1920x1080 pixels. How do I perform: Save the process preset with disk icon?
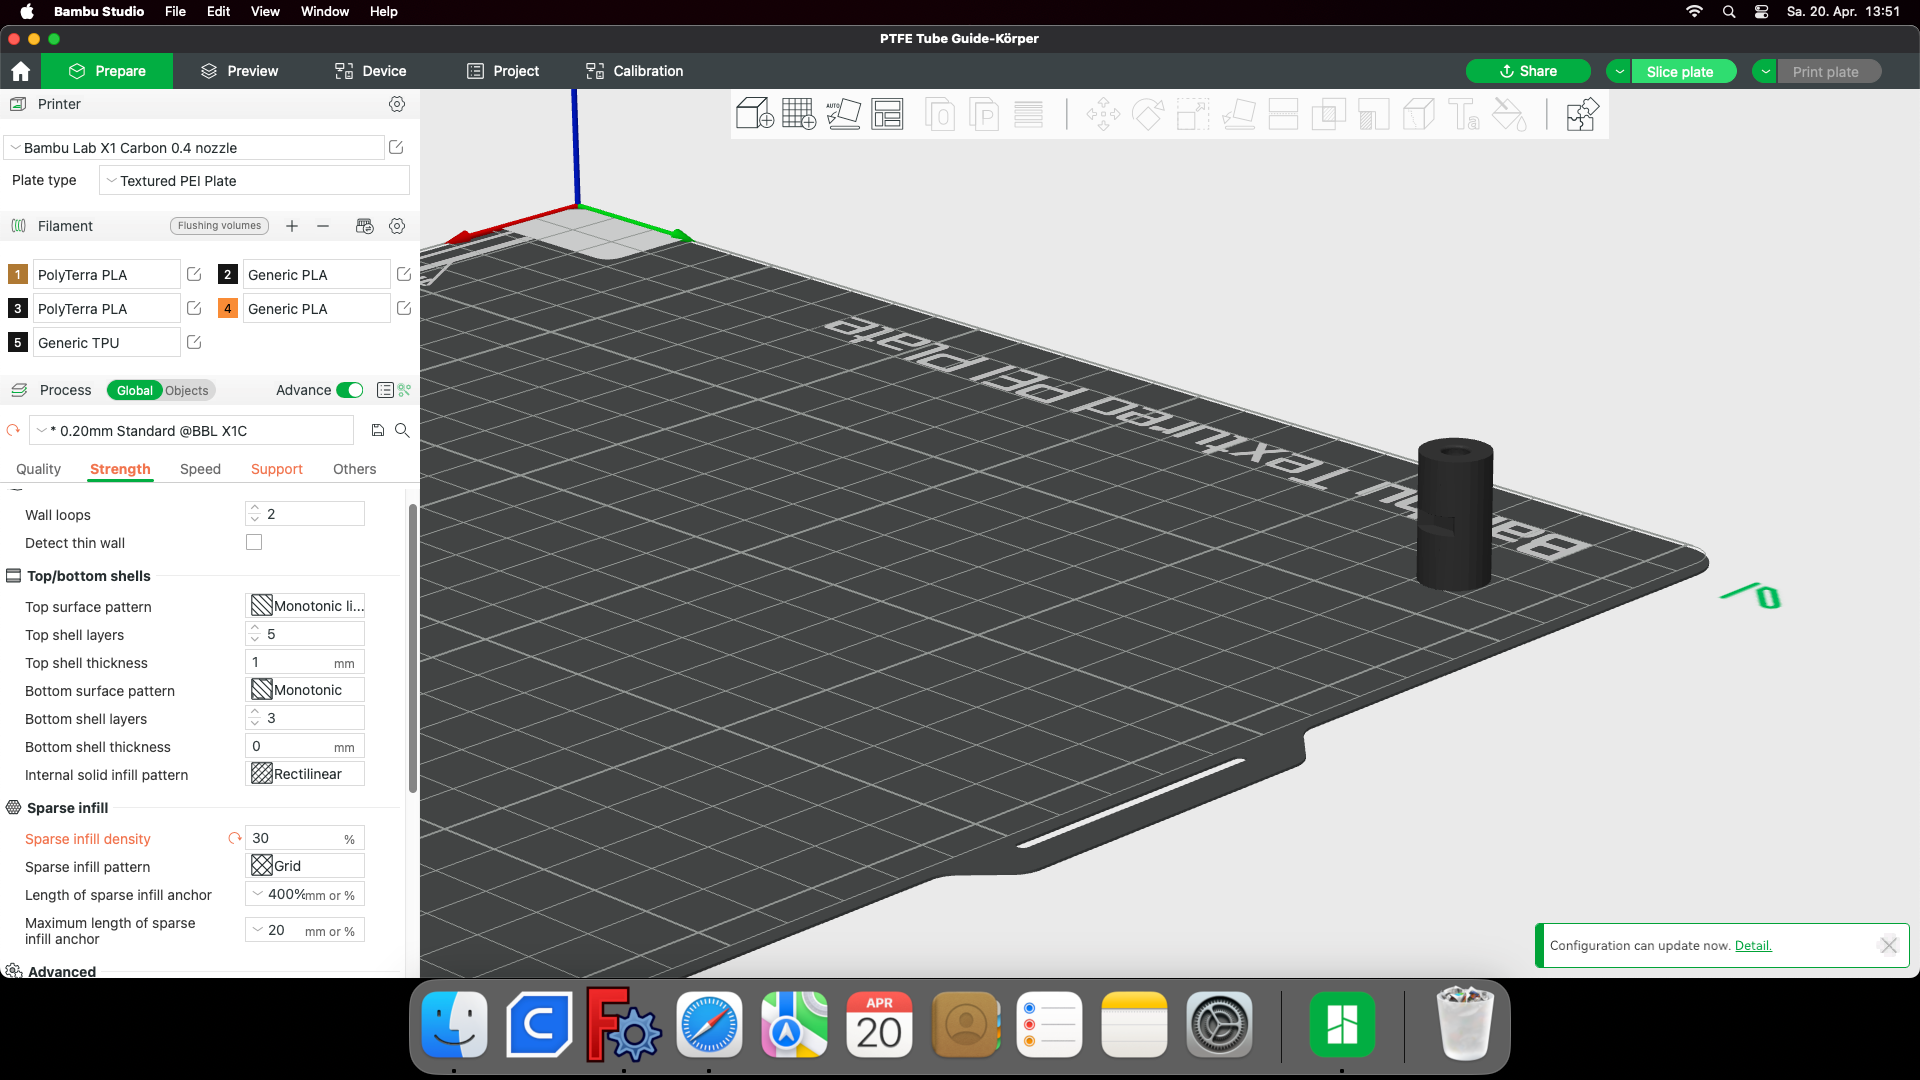tap(378, 430)
